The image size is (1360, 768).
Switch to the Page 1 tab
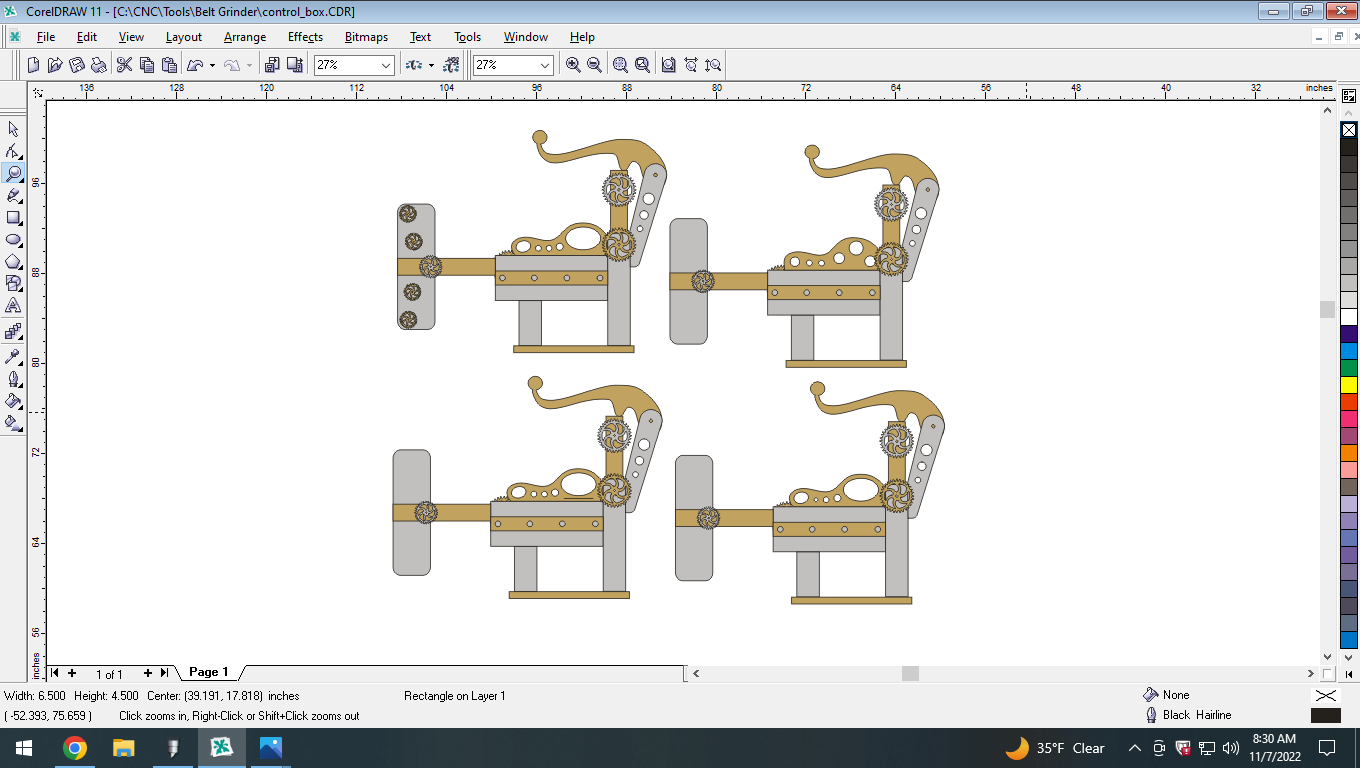208,673
